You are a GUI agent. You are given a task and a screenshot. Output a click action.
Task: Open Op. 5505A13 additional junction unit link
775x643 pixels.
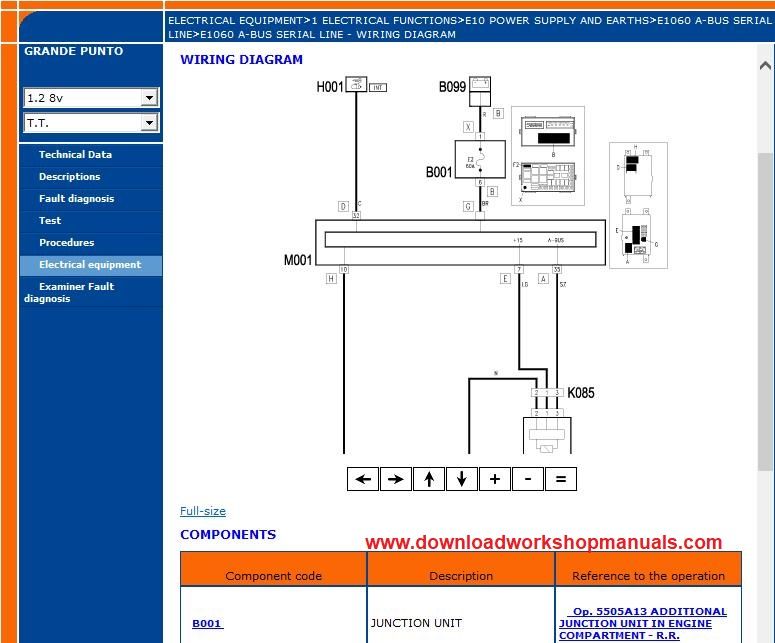643,623
